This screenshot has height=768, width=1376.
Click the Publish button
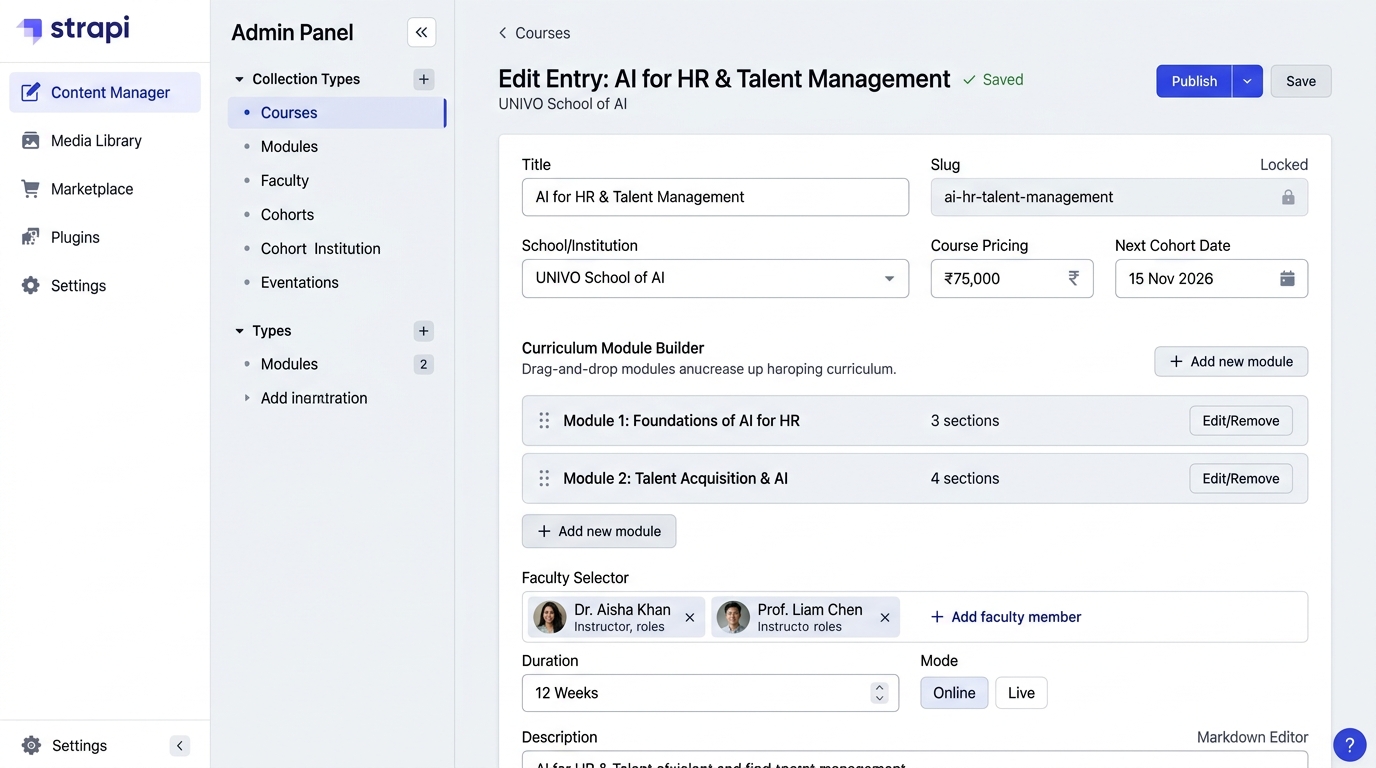(x=1194, y=81)
